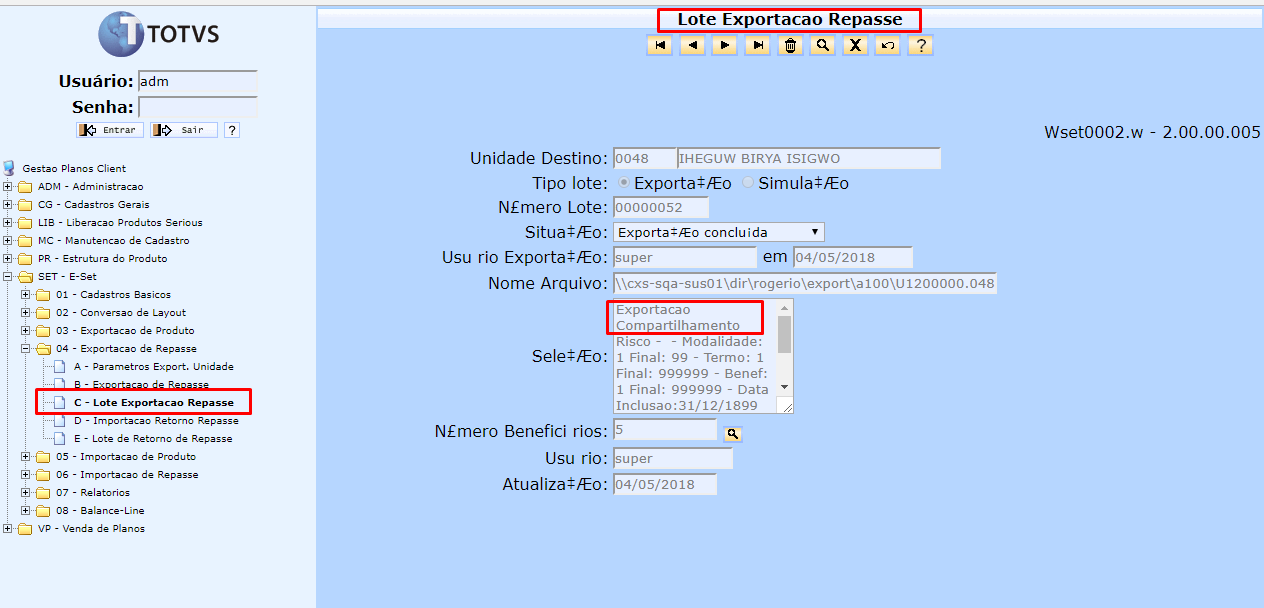The width and height of the screenshot is (1264, 608).
Task: Expand the 08 - Balance-Line plus box
Action: [26, 511]
